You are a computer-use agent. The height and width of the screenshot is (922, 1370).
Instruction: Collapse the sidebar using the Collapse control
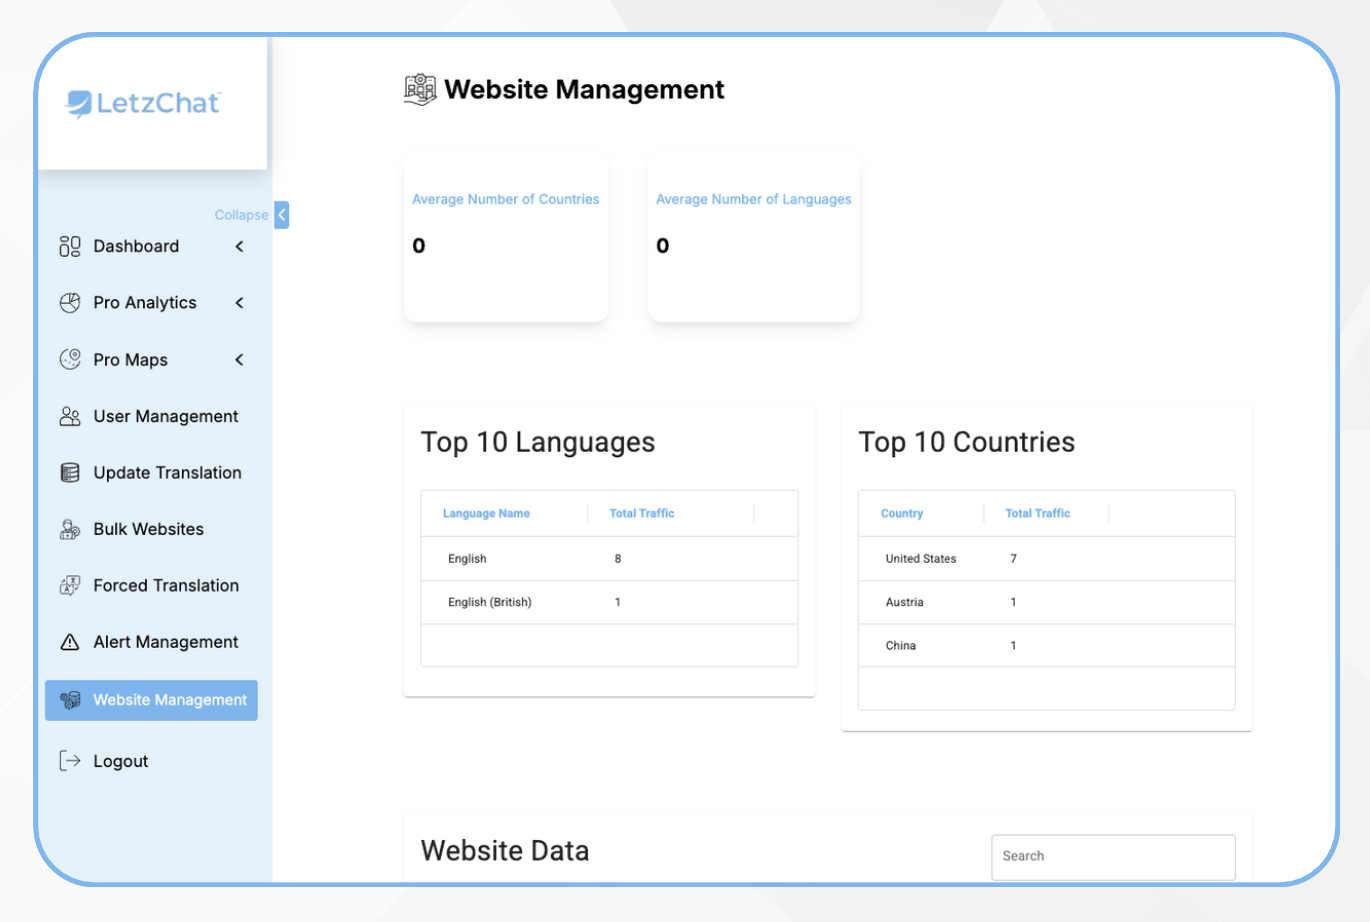coord(281,214)
